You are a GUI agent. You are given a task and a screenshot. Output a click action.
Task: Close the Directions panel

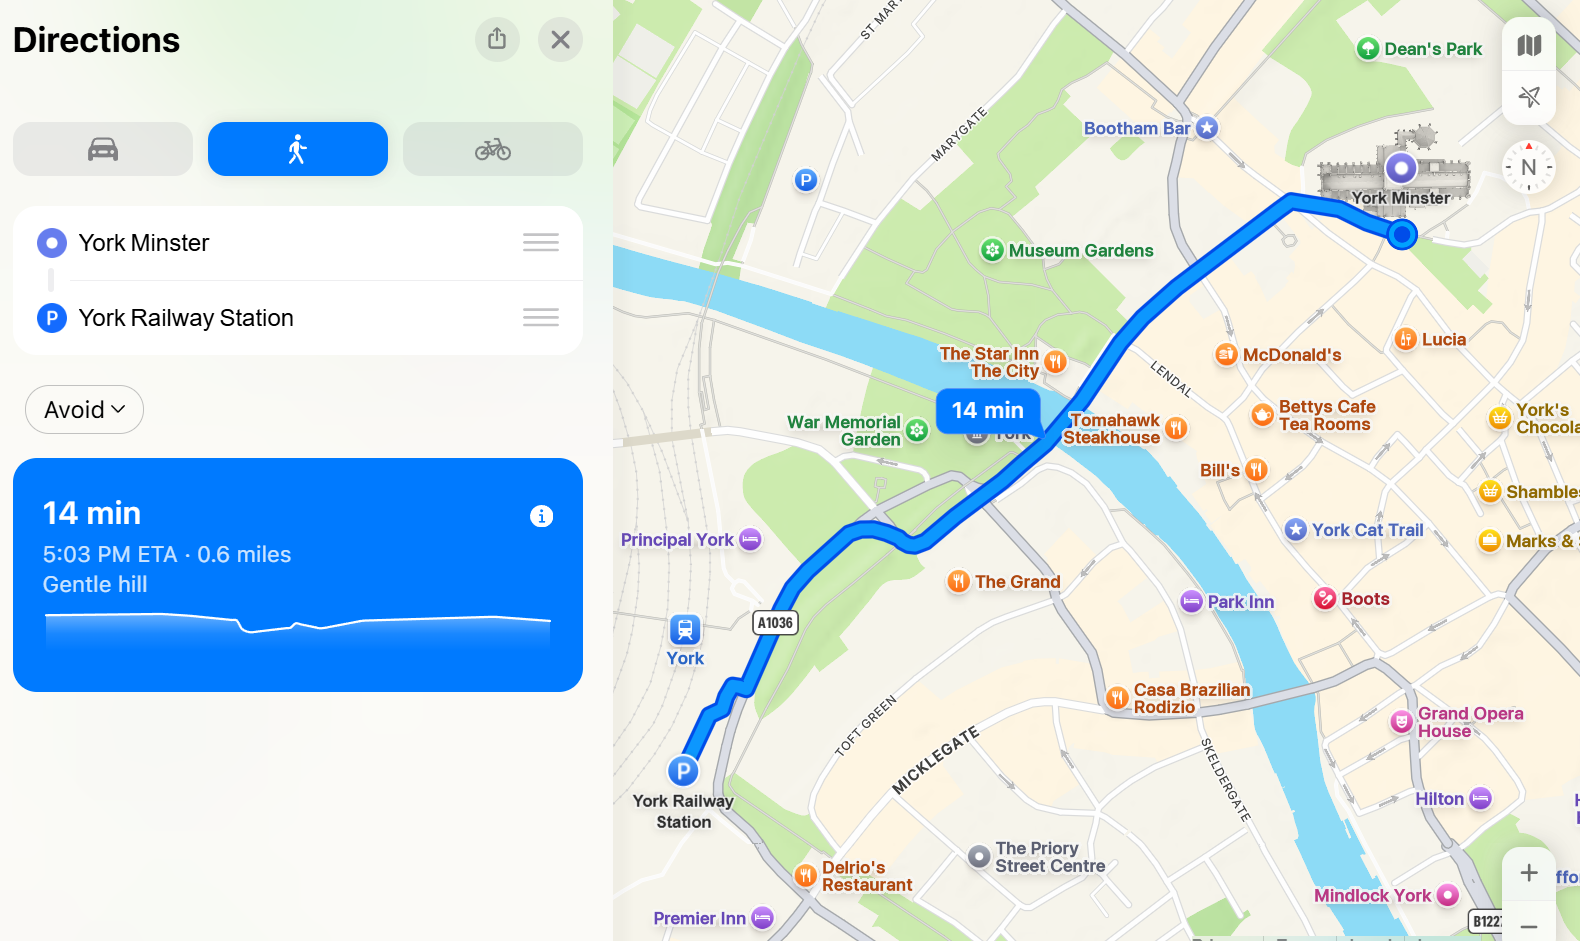(x=561, y=39)
